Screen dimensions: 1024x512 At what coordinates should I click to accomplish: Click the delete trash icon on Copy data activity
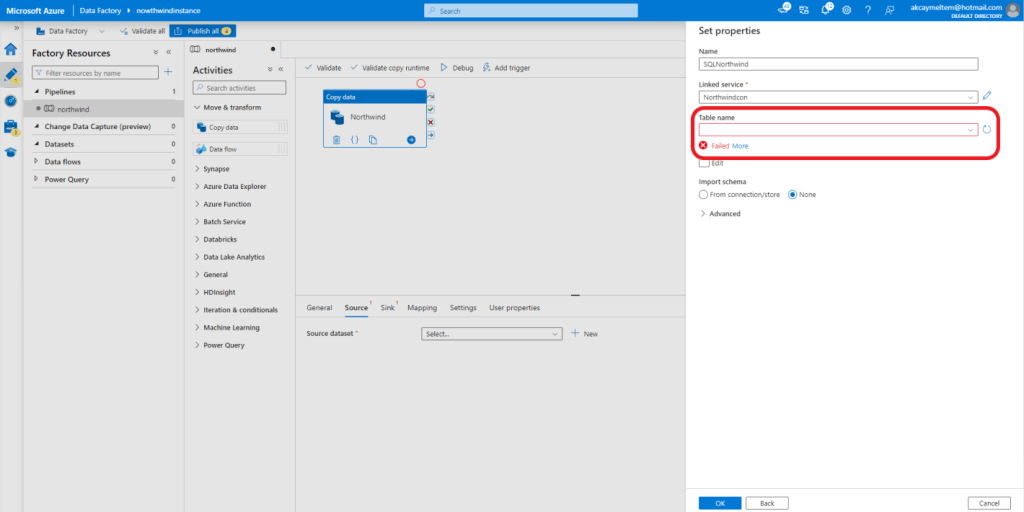(x=336, y=140)
